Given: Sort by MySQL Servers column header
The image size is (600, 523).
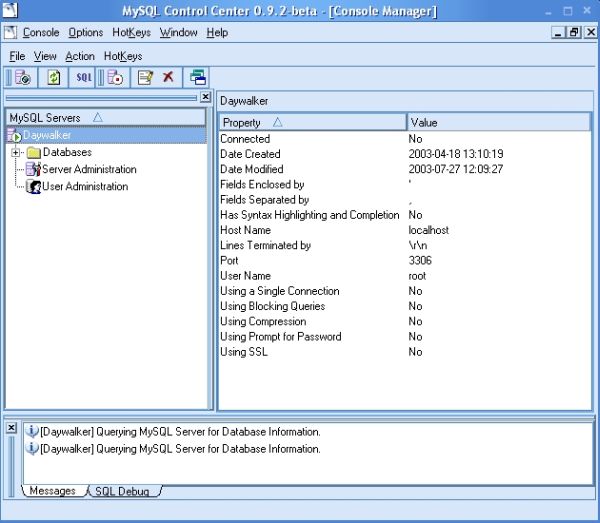Looking at the screenshot, I should pyautogui.click(x=106, y=117).
